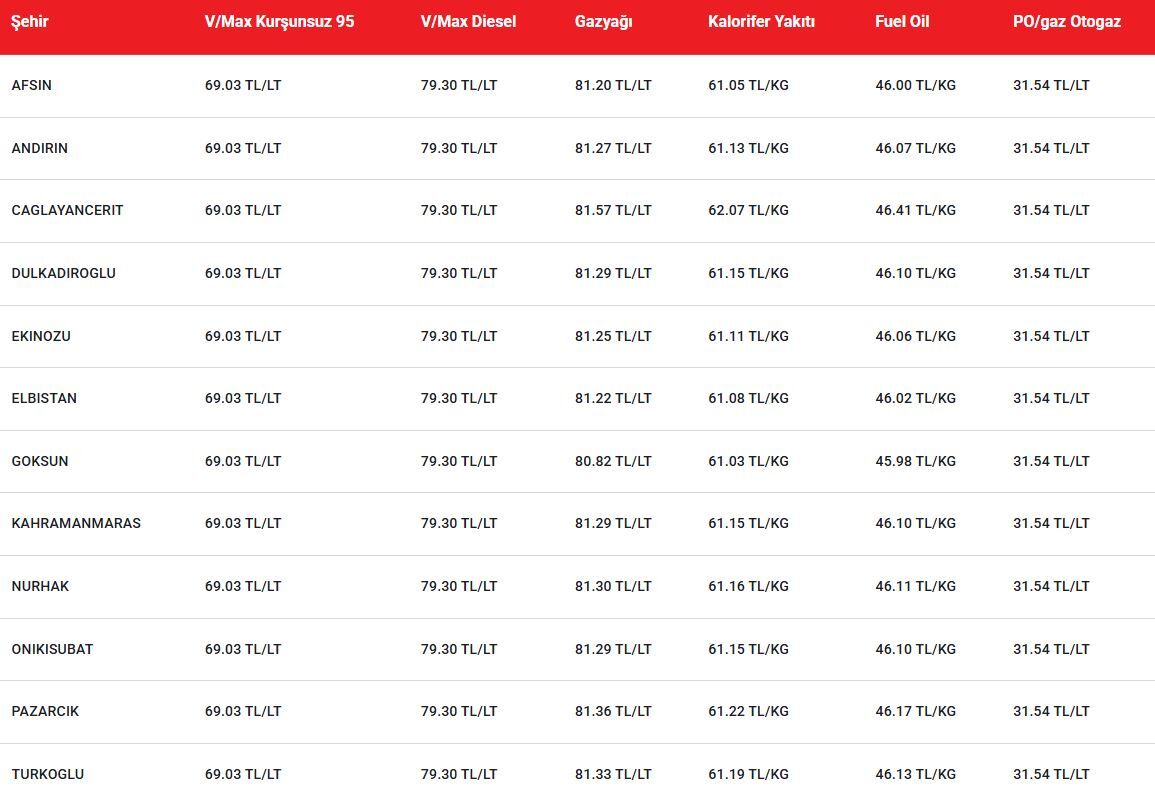The image size is (1155, 800).
Task: Click the KAHRAMANMARAS city label
Action: (x=76, y=524)
